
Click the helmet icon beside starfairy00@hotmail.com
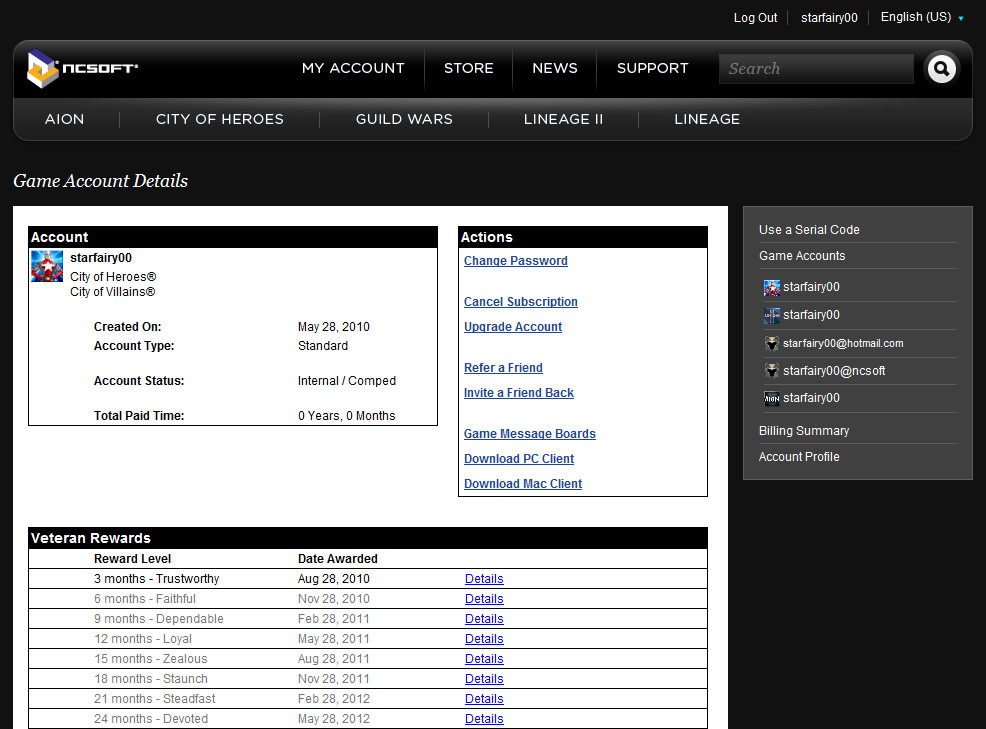point(772,343)
